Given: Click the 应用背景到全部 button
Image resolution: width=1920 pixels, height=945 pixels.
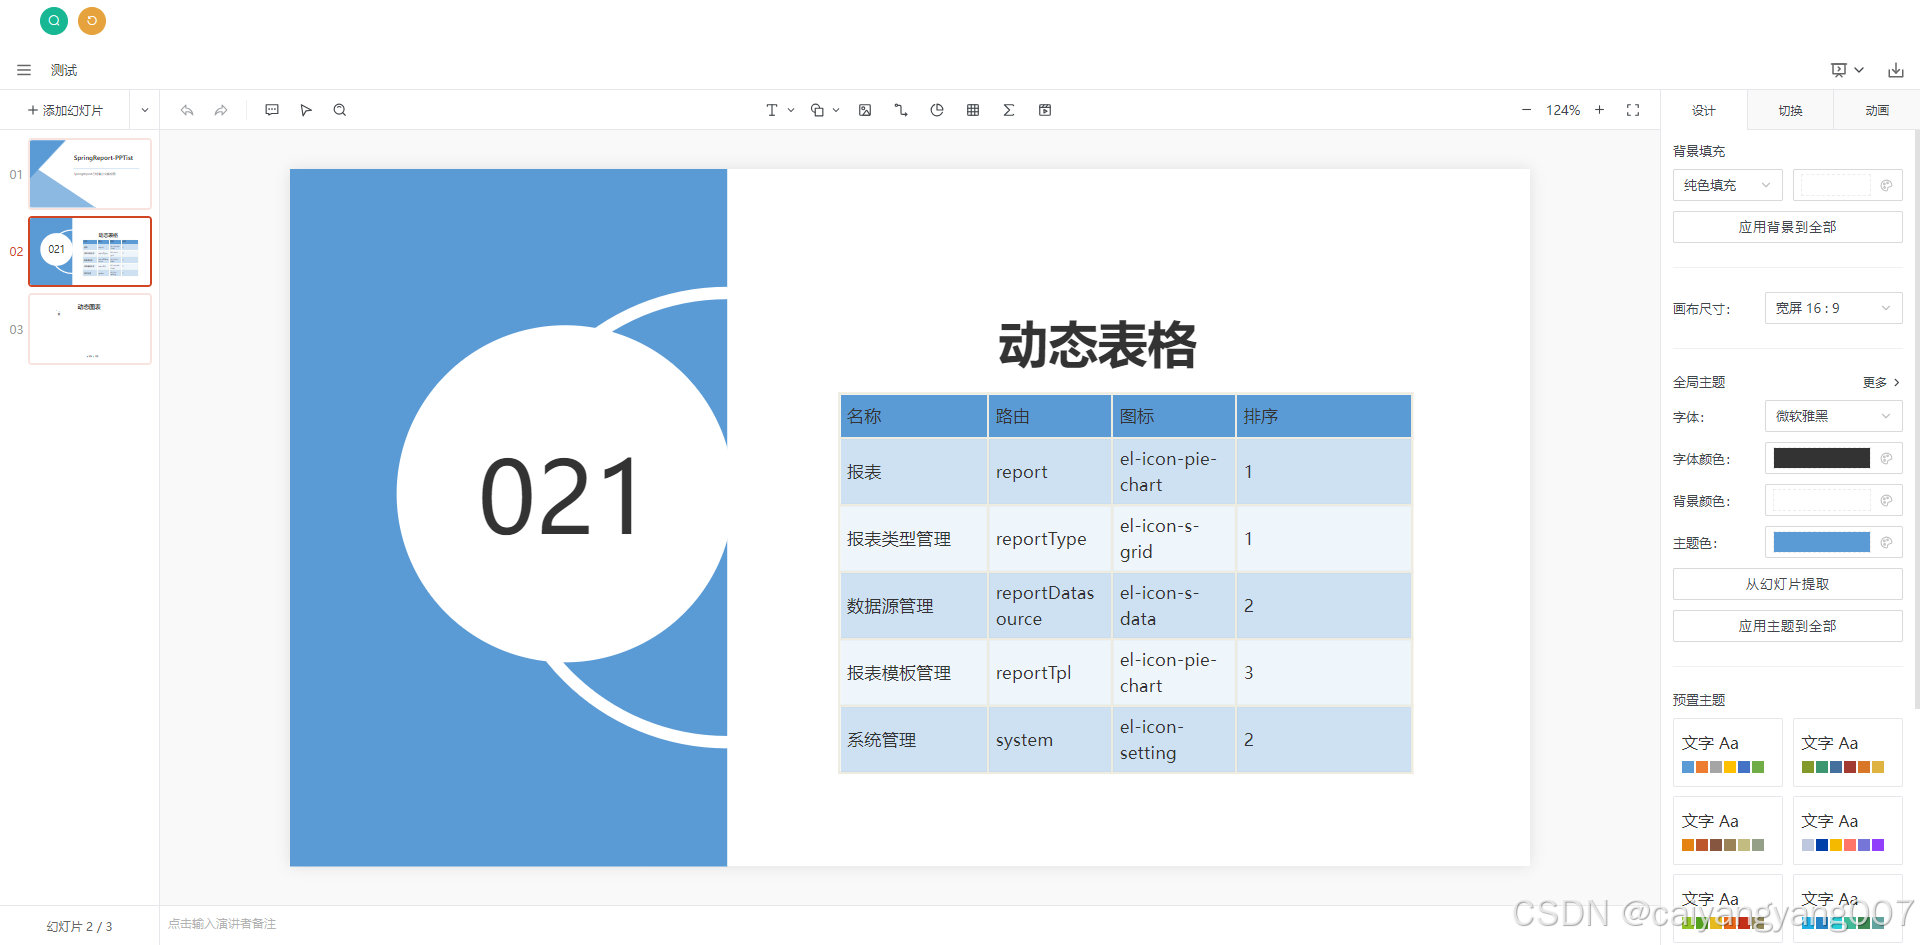Looking at the screenshot, I should click(1787, 227).
